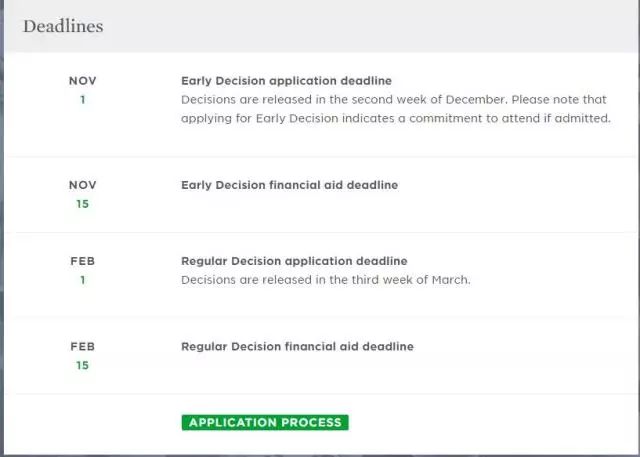The height and width of the screenshot is (457, 640).
Task: Select the Deadlines section heading
Action: 63,27
